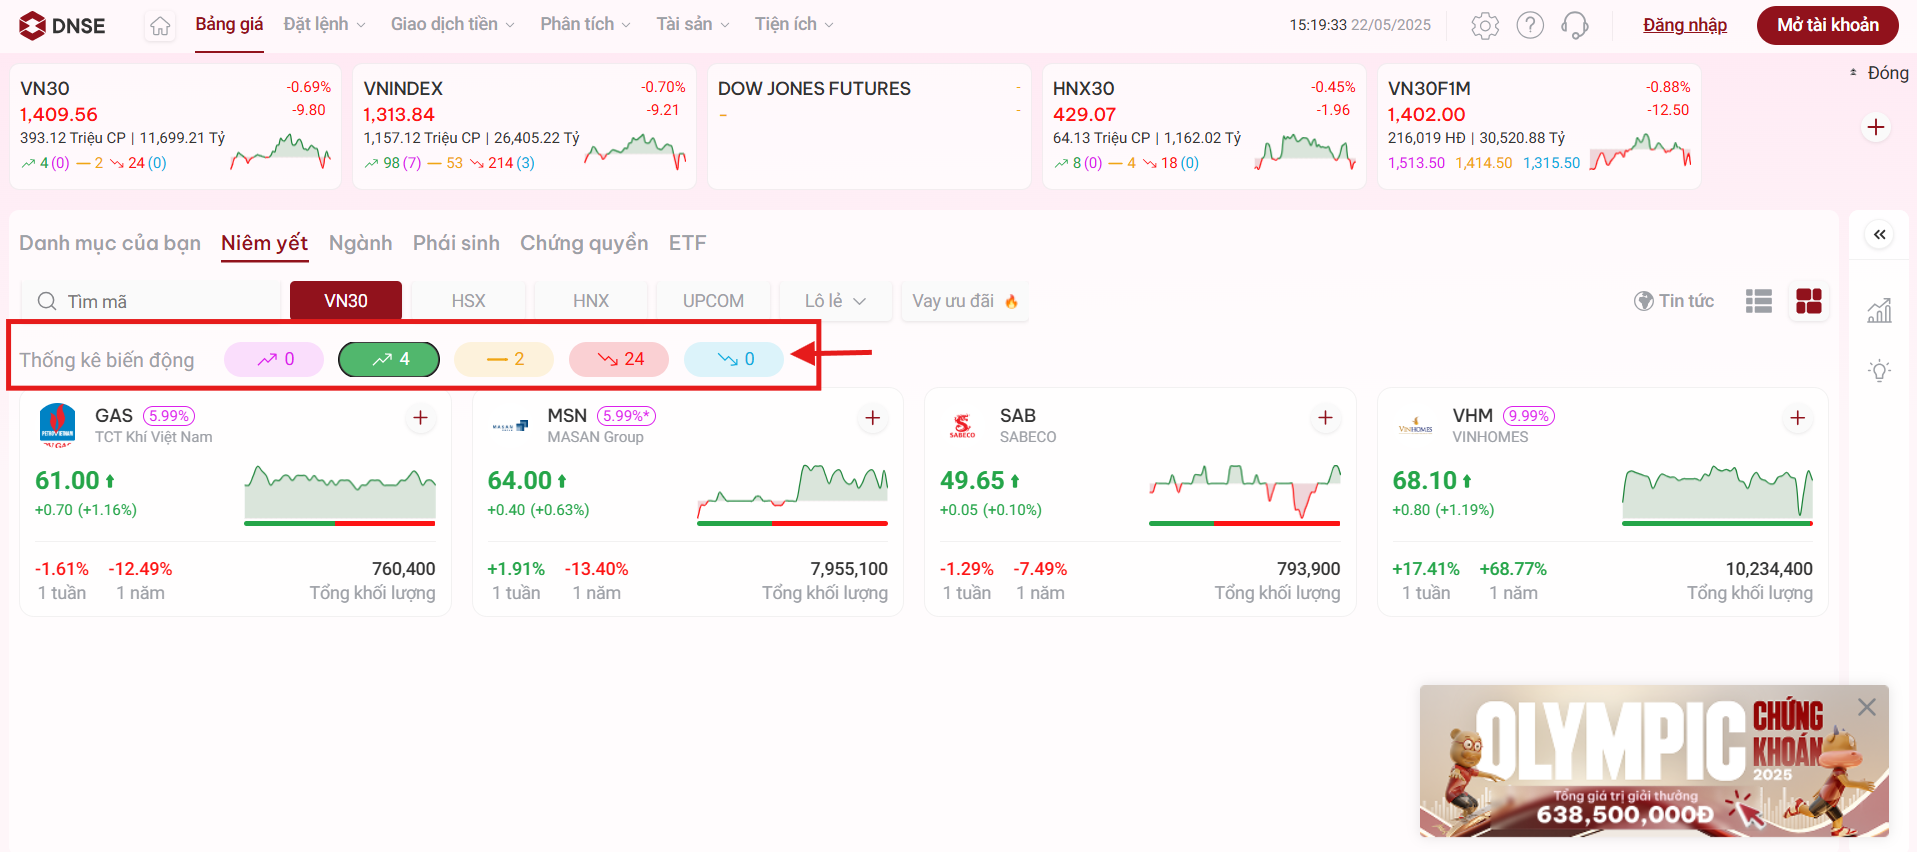Image resolution: width=1917 pixels, height=852 pixels.
Task: Click the VHM intraday mini chart
Action: pos(1717,494)
